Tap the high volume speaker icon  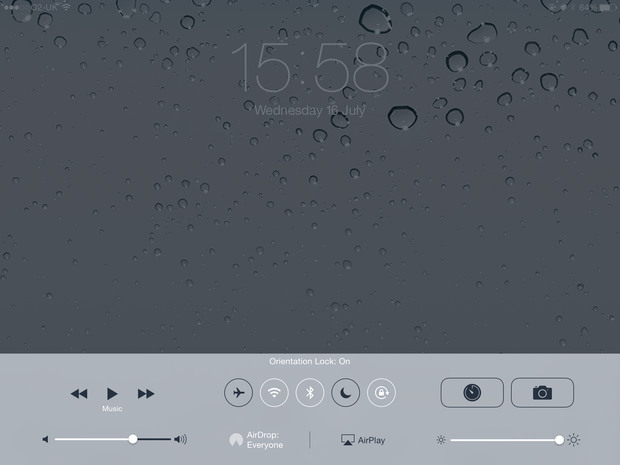(180, 439)
